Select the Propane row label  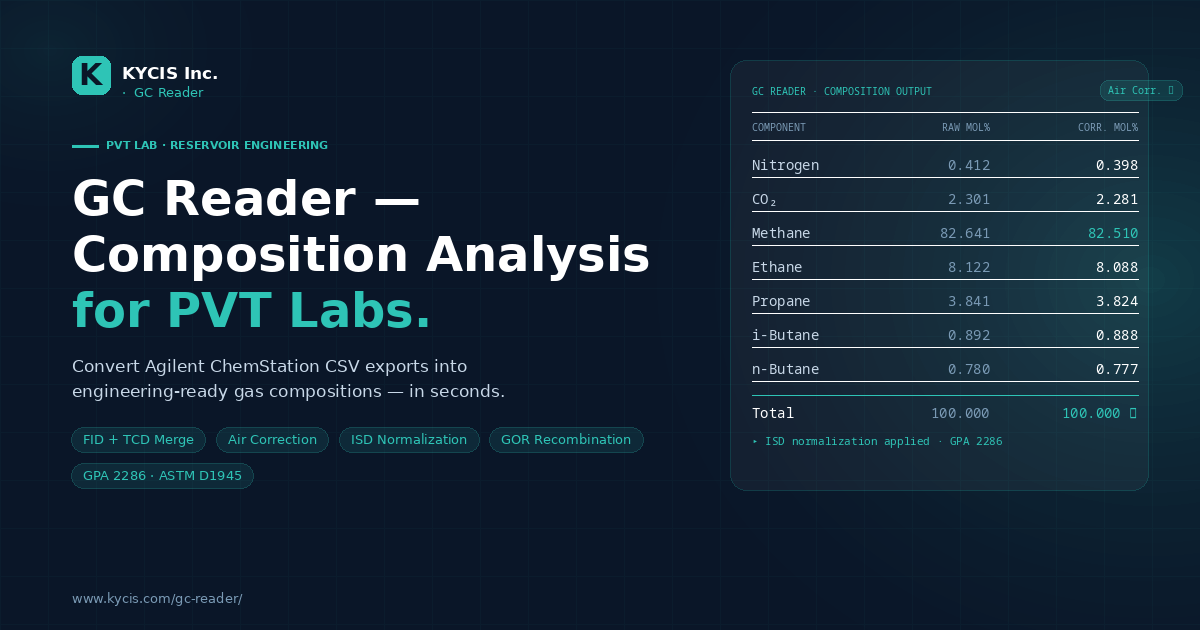tap(781, 301)
